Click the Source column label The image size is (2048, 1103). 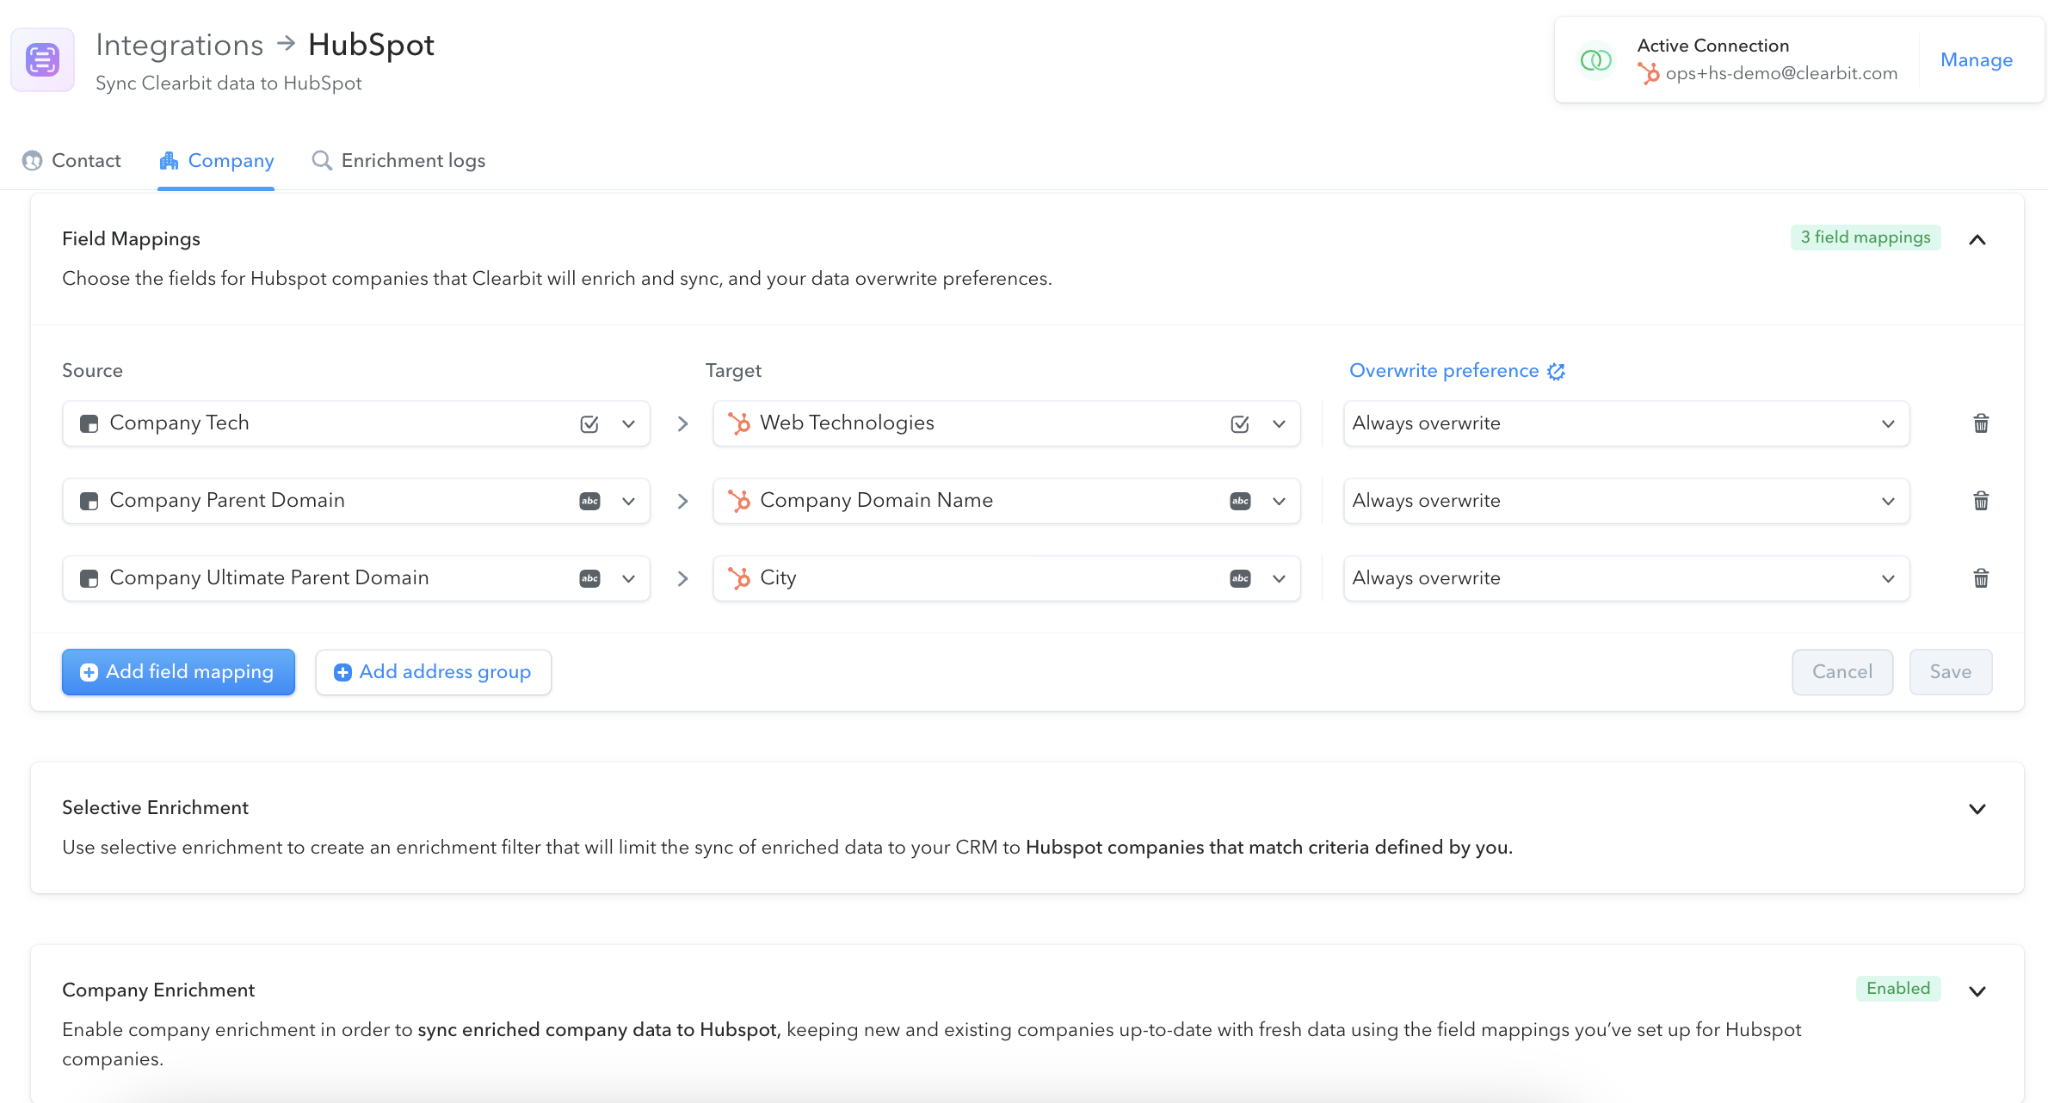point(92,371)
